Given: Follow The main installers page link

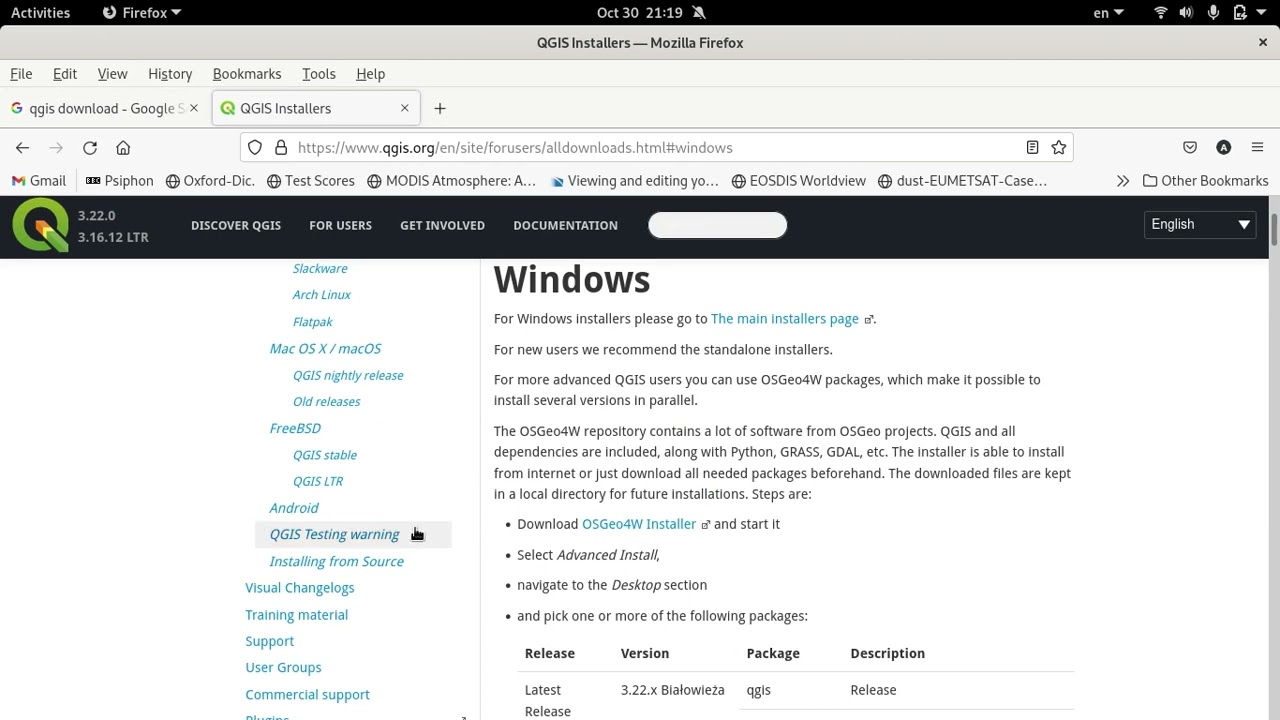Looking at the screenshot, I should (x=785, y=319).
